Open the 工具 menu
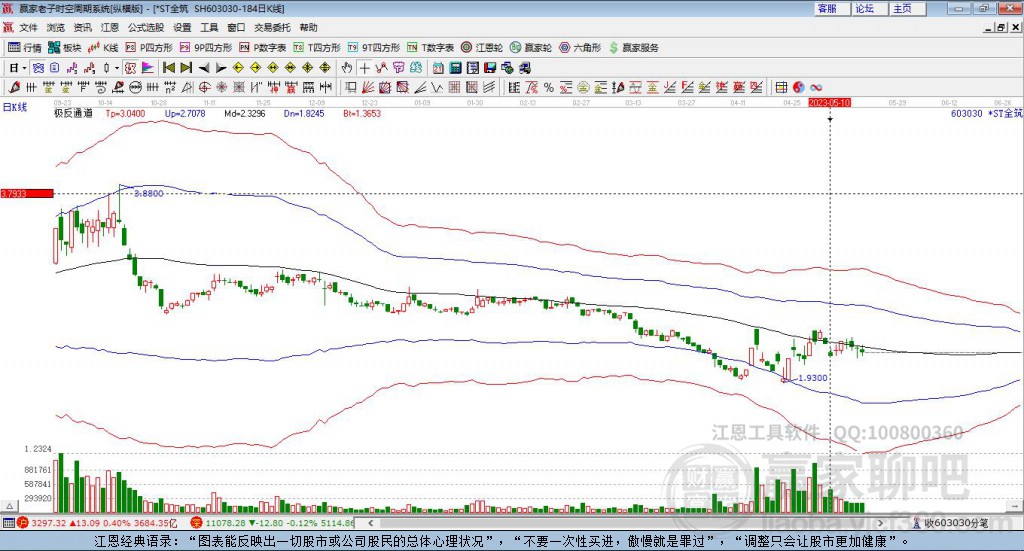 coord(209,27)
